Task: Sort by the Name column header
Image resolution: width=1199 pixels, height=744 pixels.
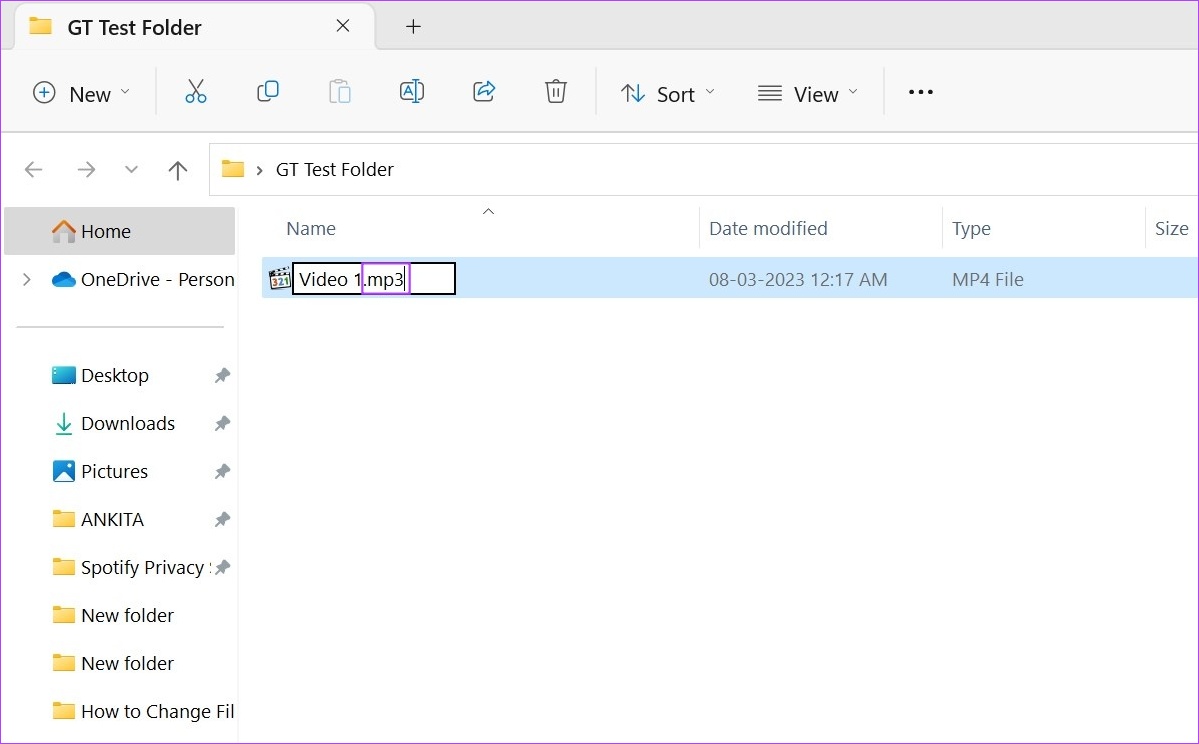Action: 310,229
